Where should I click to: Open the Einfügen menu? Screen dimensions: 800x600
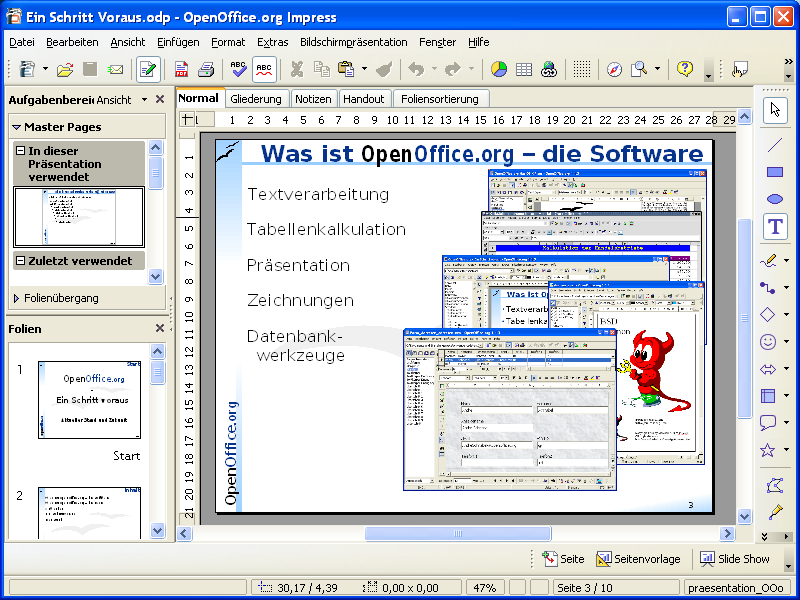coord(177,42)
